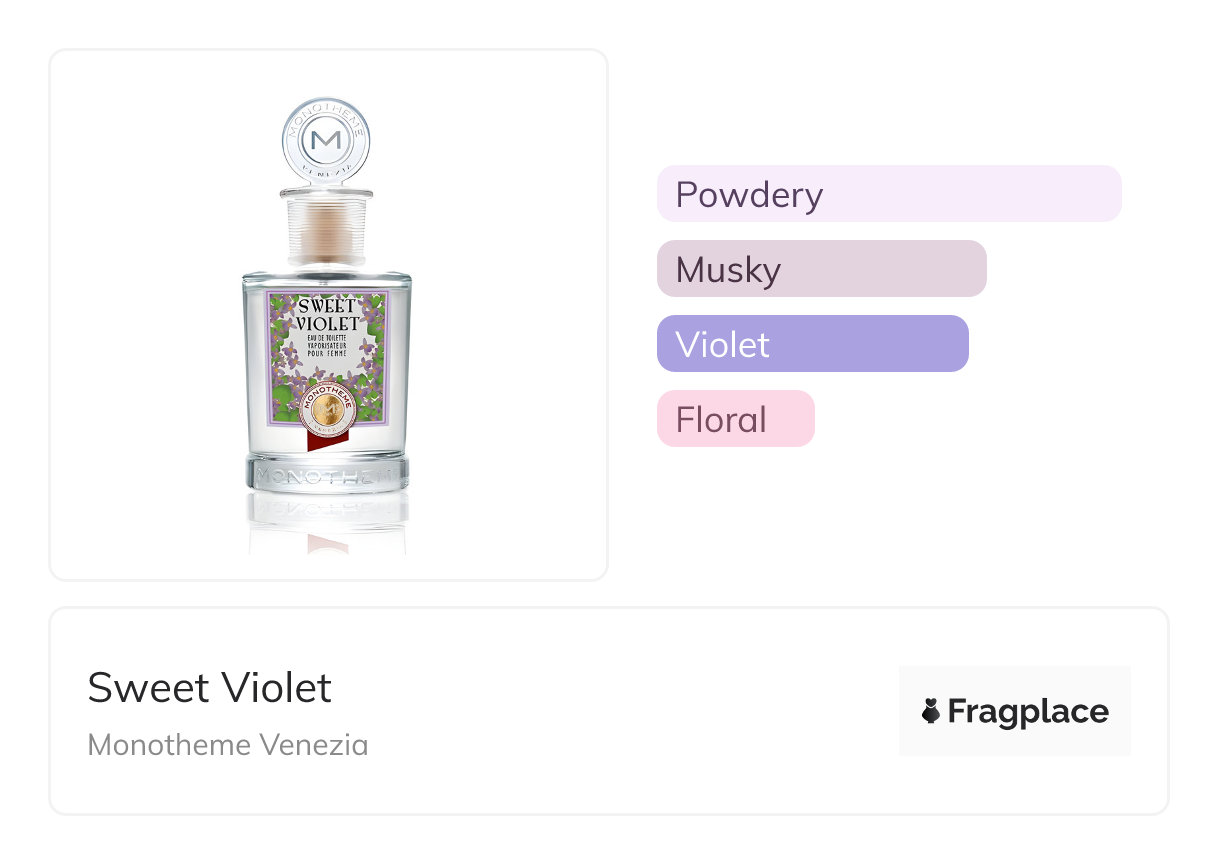Image resolution: width=1218 pixels, height=864 pixels.
Task: Choose the Violet accord bar
Action: point(812,344)
